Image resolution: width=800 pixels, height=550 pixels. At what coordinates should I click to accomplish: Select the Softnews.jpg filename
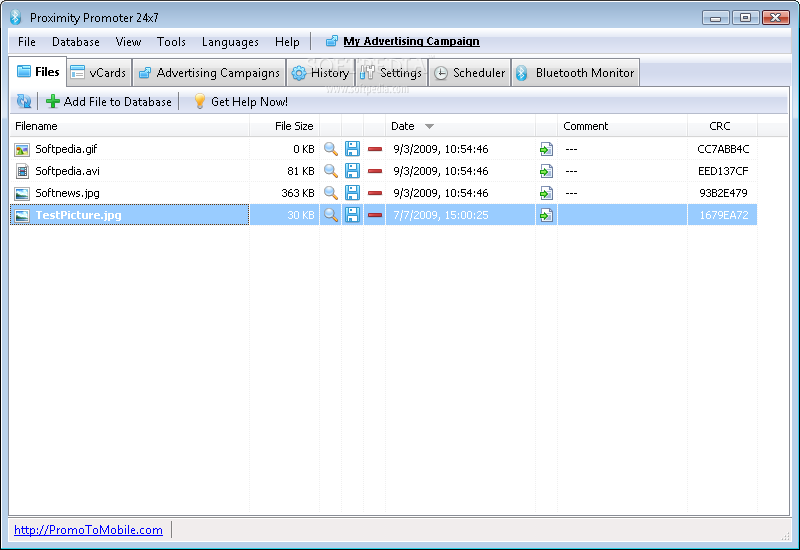tap(67, 193)
